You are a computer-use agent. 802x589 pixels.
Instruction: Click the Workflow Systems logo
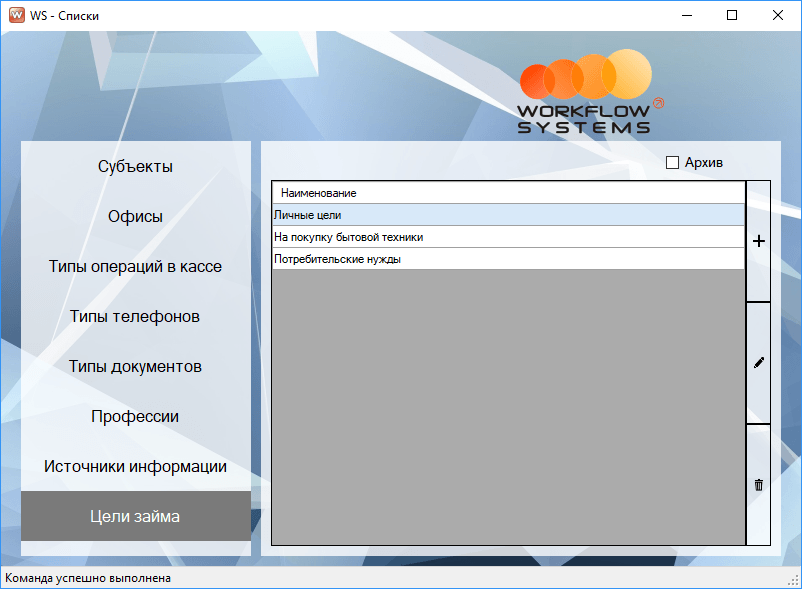[x=589, y=92]
